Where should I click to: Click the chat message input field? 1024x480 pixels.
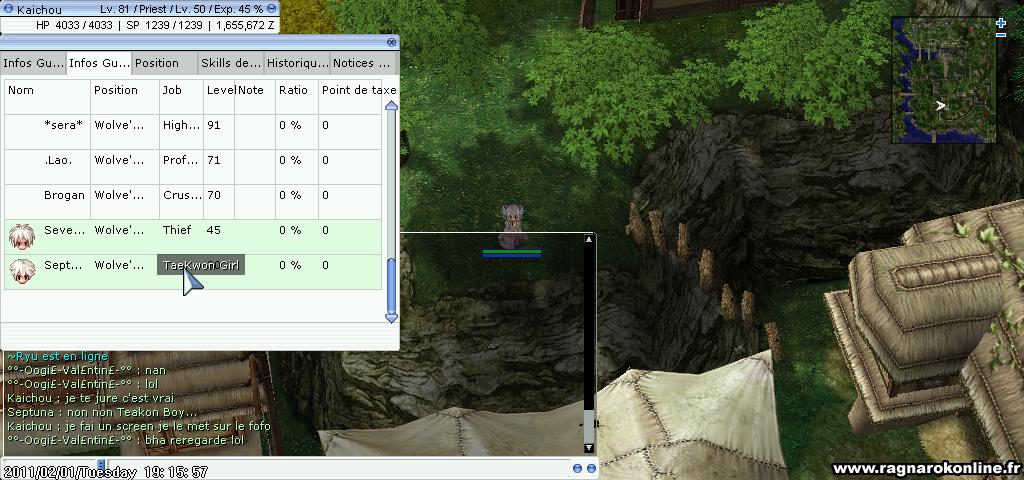340,469
